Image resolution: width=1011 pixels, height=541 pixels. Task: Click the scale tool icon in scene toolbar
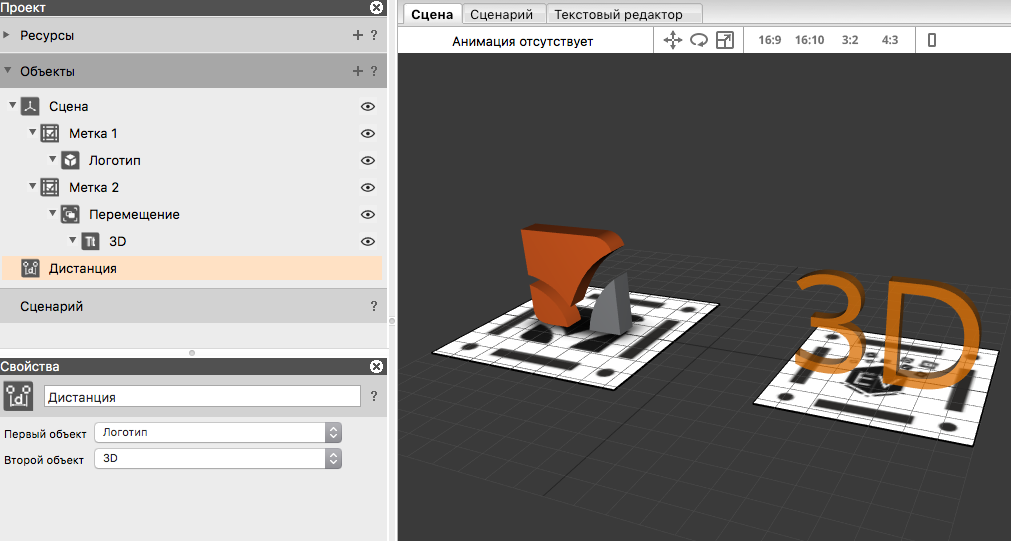(x=725, y=40)
